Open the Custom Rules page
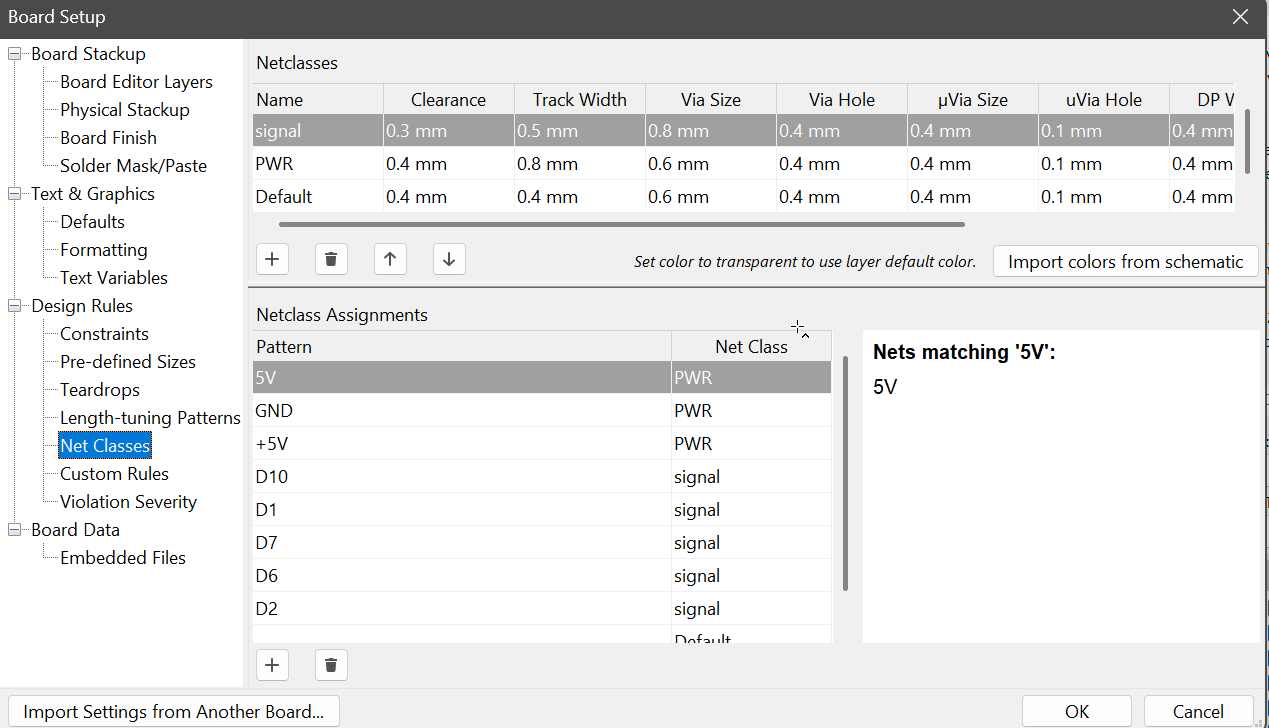The width and height of the screenshot is (1269, 728). click(x=114, y=474)
